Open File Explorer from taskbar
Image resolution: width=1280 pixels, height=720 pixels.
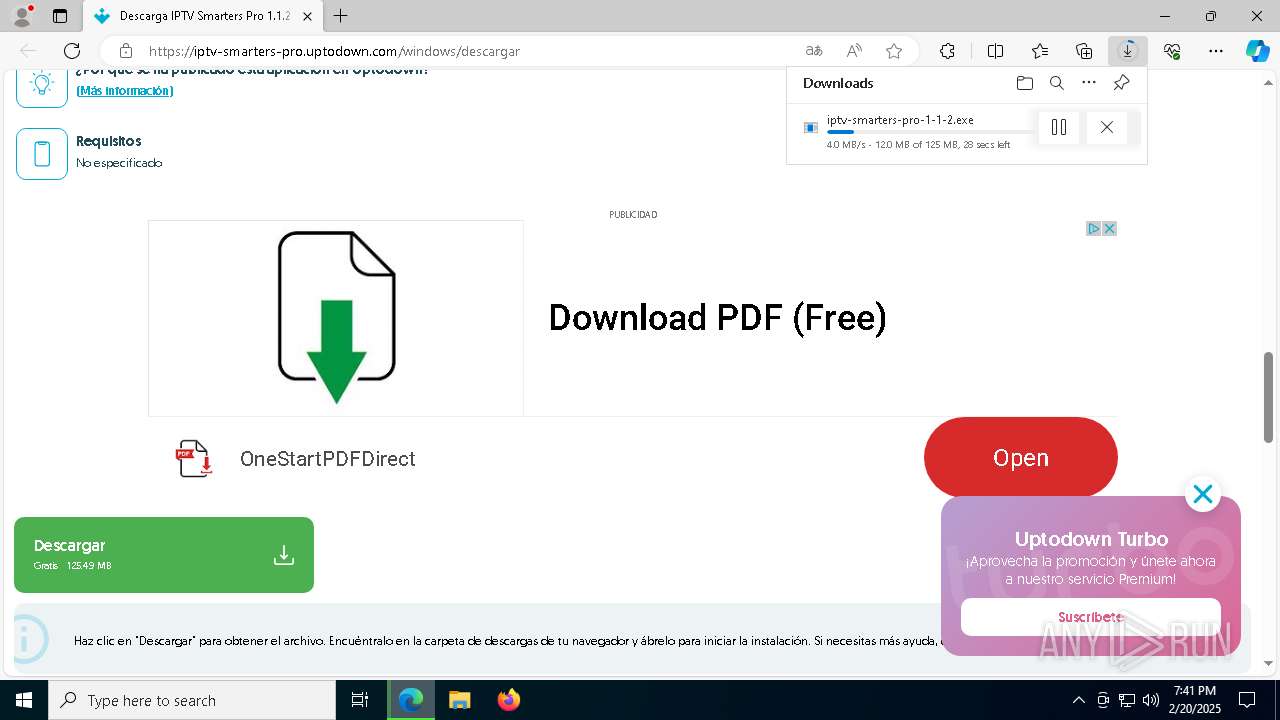click(x=459, y=700)
